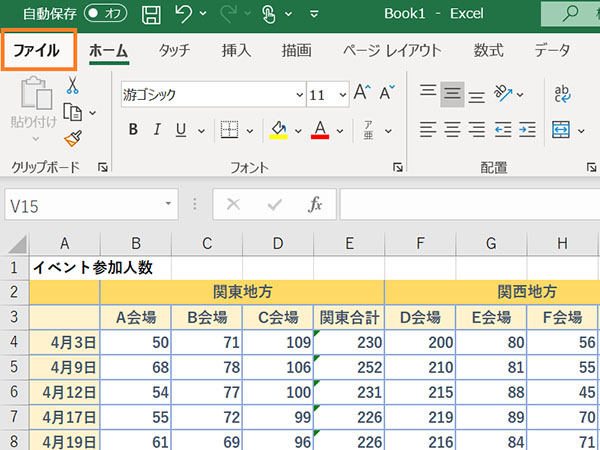Open the font name dropdown

[x=299, y=96]
